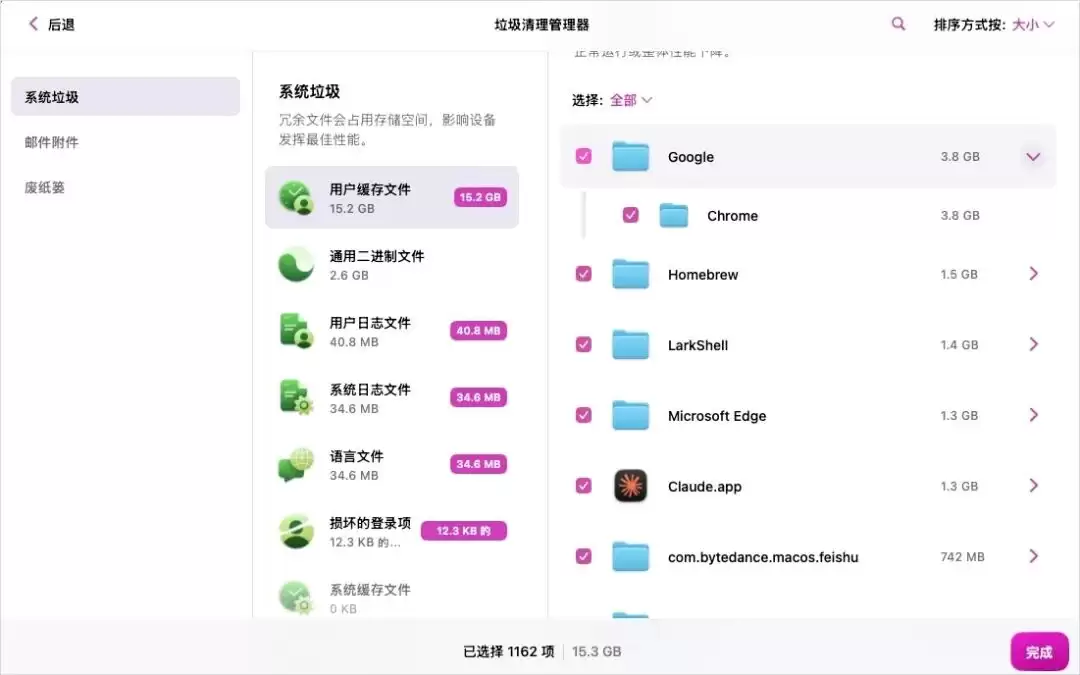
Task: Click the 34.6 MB badge on 系统日志文件
Action: coord(478,397)
